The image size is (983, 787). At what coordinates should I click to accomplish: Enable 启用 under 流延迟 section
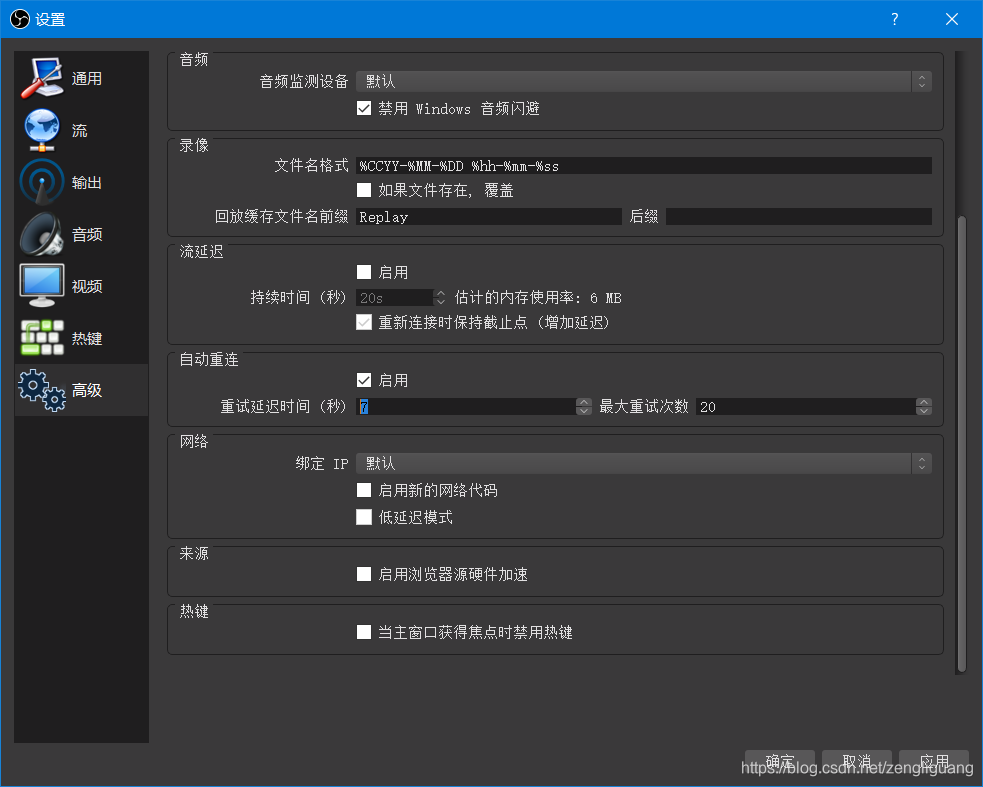coord(365,271)
